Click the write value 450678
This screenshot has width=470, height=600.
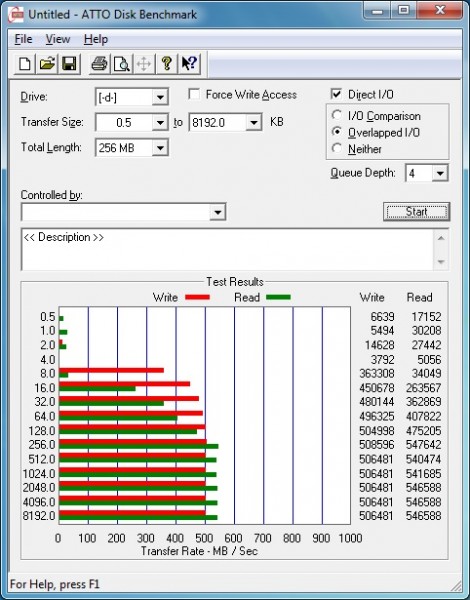click(x=377, y=388)
